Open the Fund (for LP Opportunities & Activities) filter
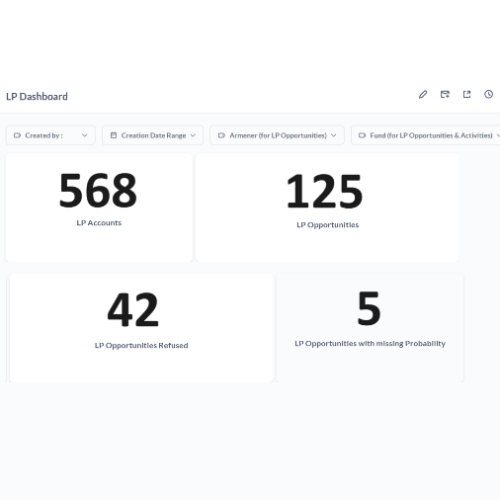500x500 pixels. [x=426, y=135]
